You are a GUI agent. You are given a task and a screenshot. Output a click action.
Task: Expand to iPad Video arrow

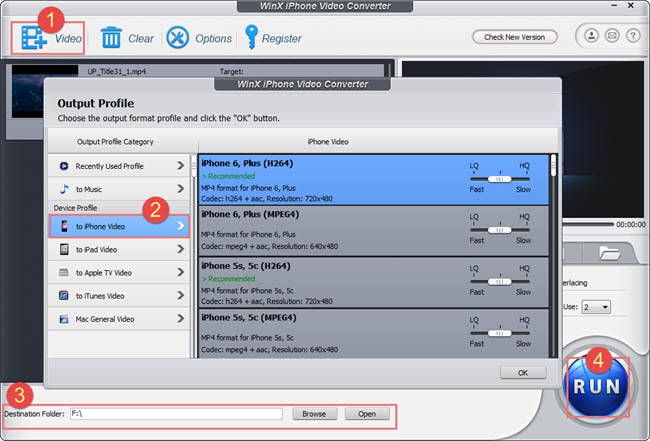[x=180, y=249]
